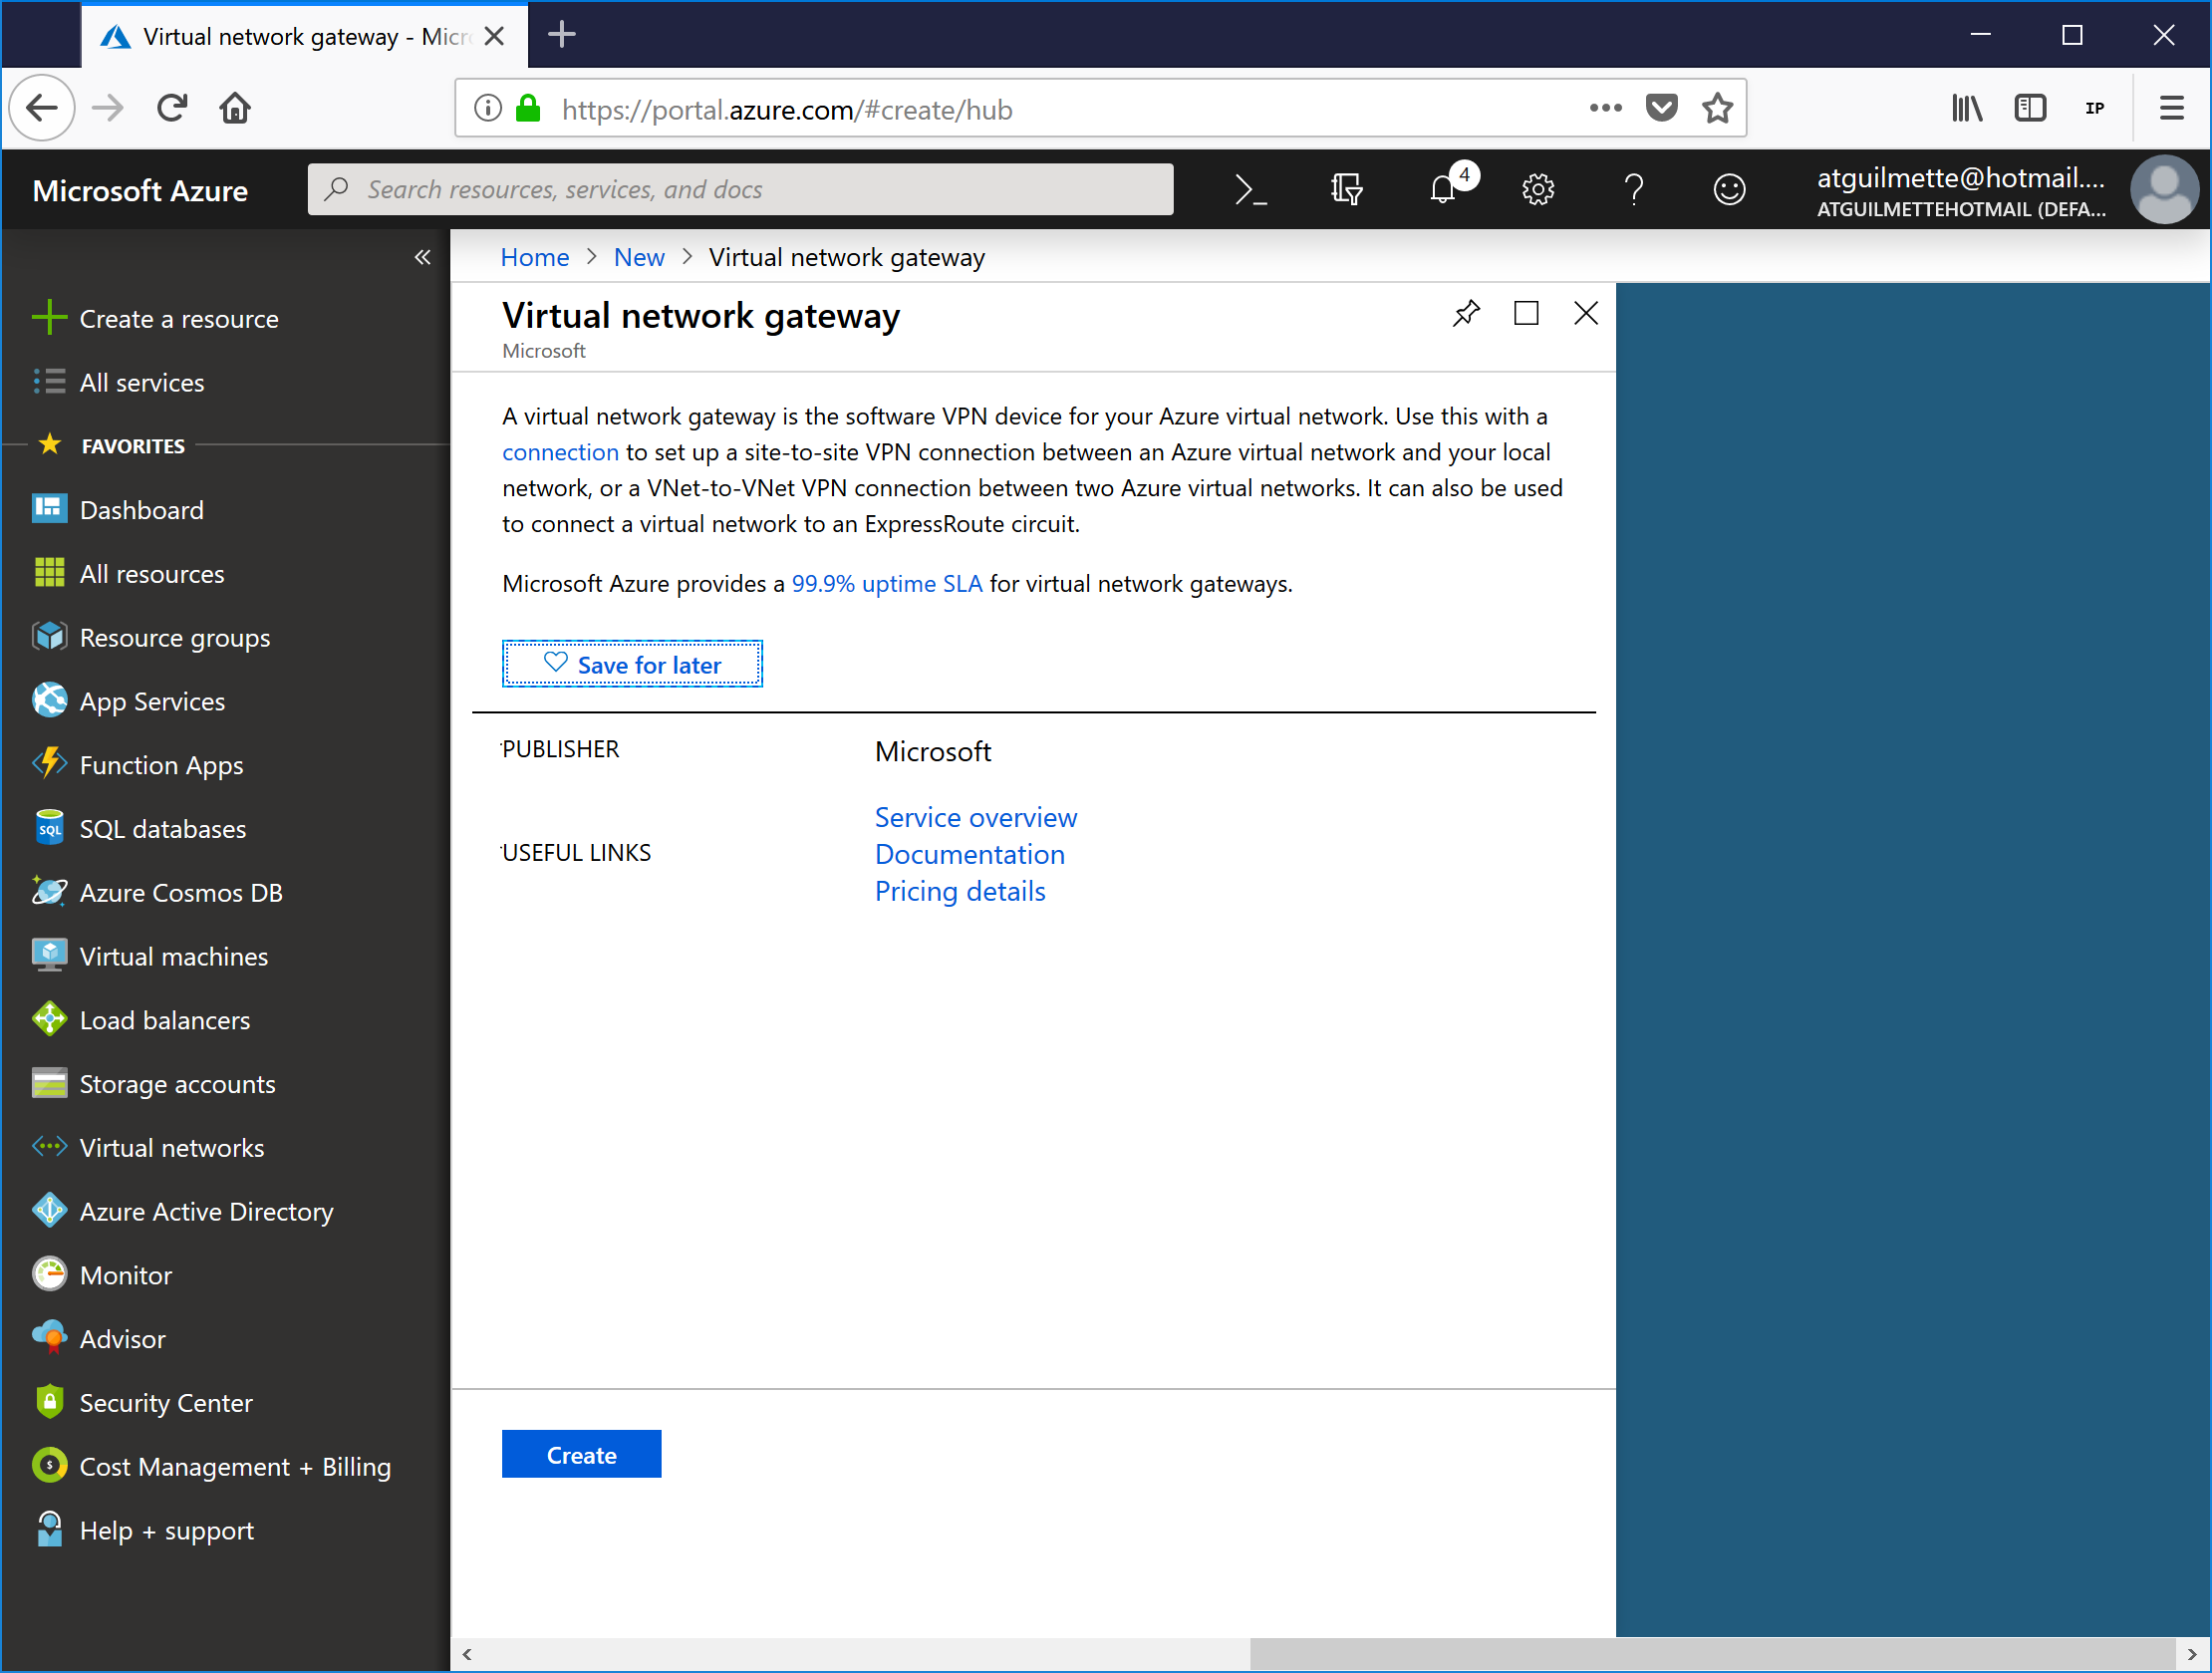
Task: Click the IP extension icon
Action: (x=2094, y=107)
